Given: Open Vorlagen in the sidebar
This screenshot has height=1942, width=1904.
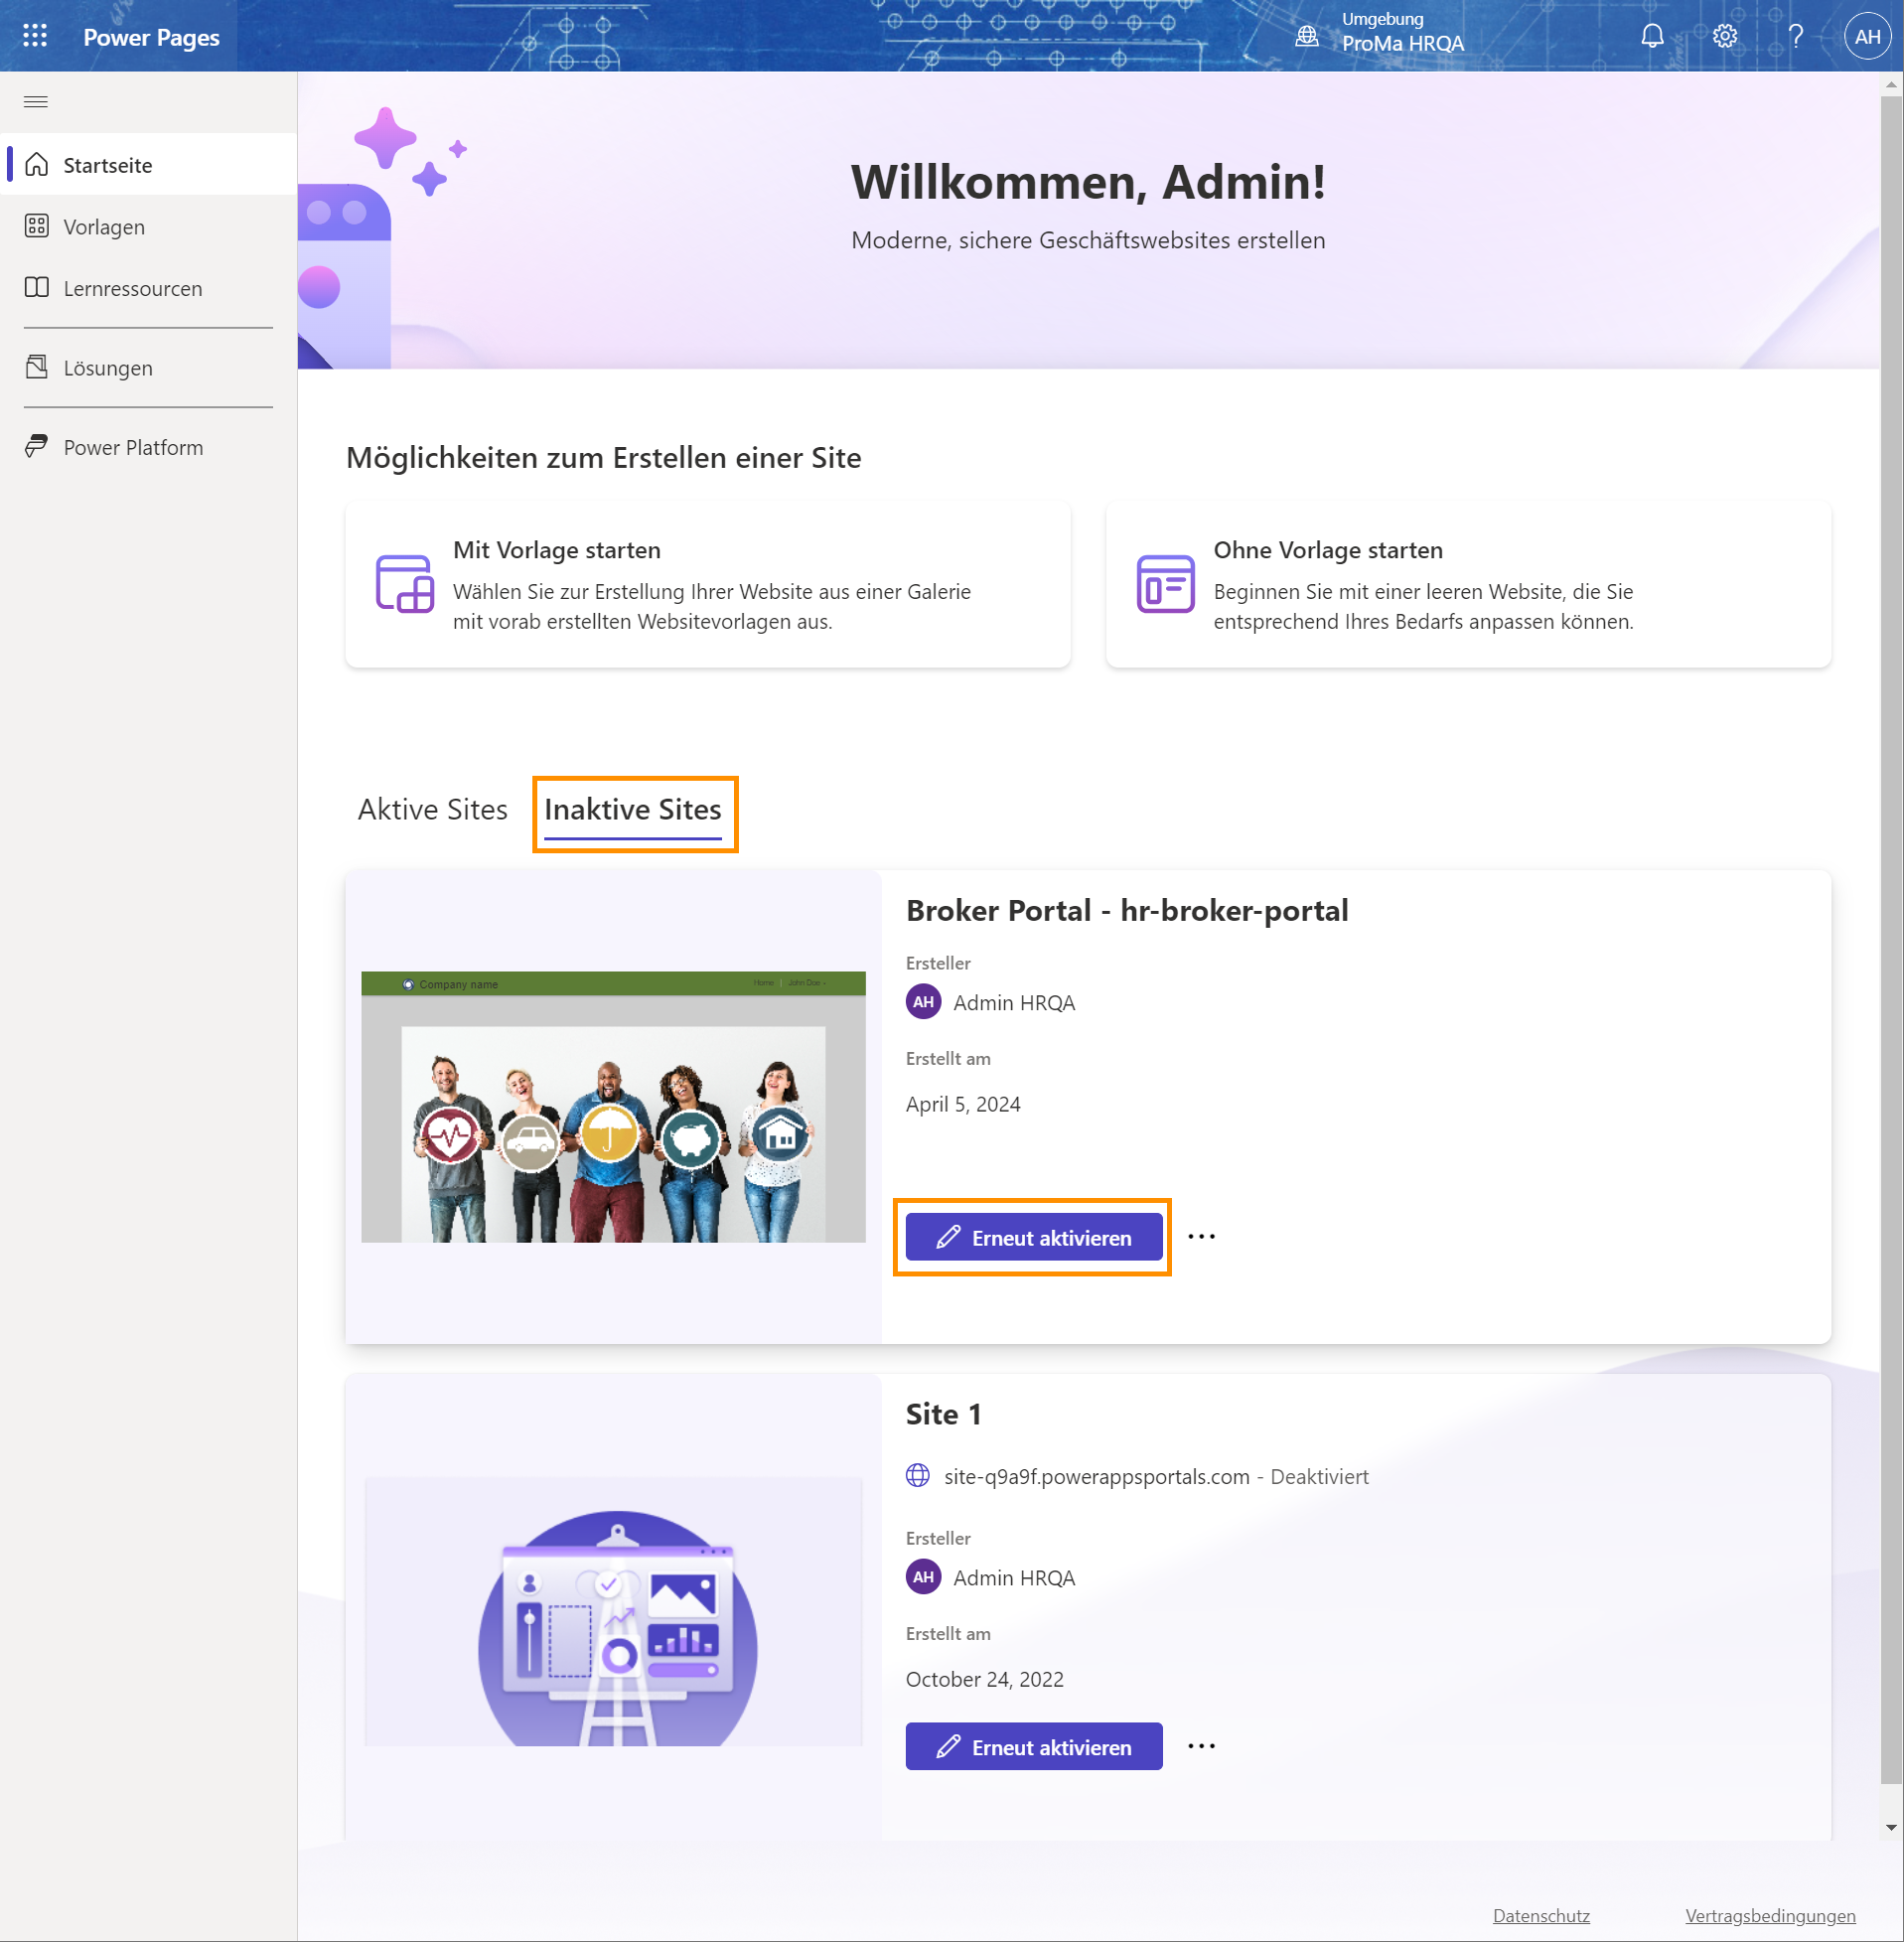Looking at the screenshot, I should pos(149,226).
